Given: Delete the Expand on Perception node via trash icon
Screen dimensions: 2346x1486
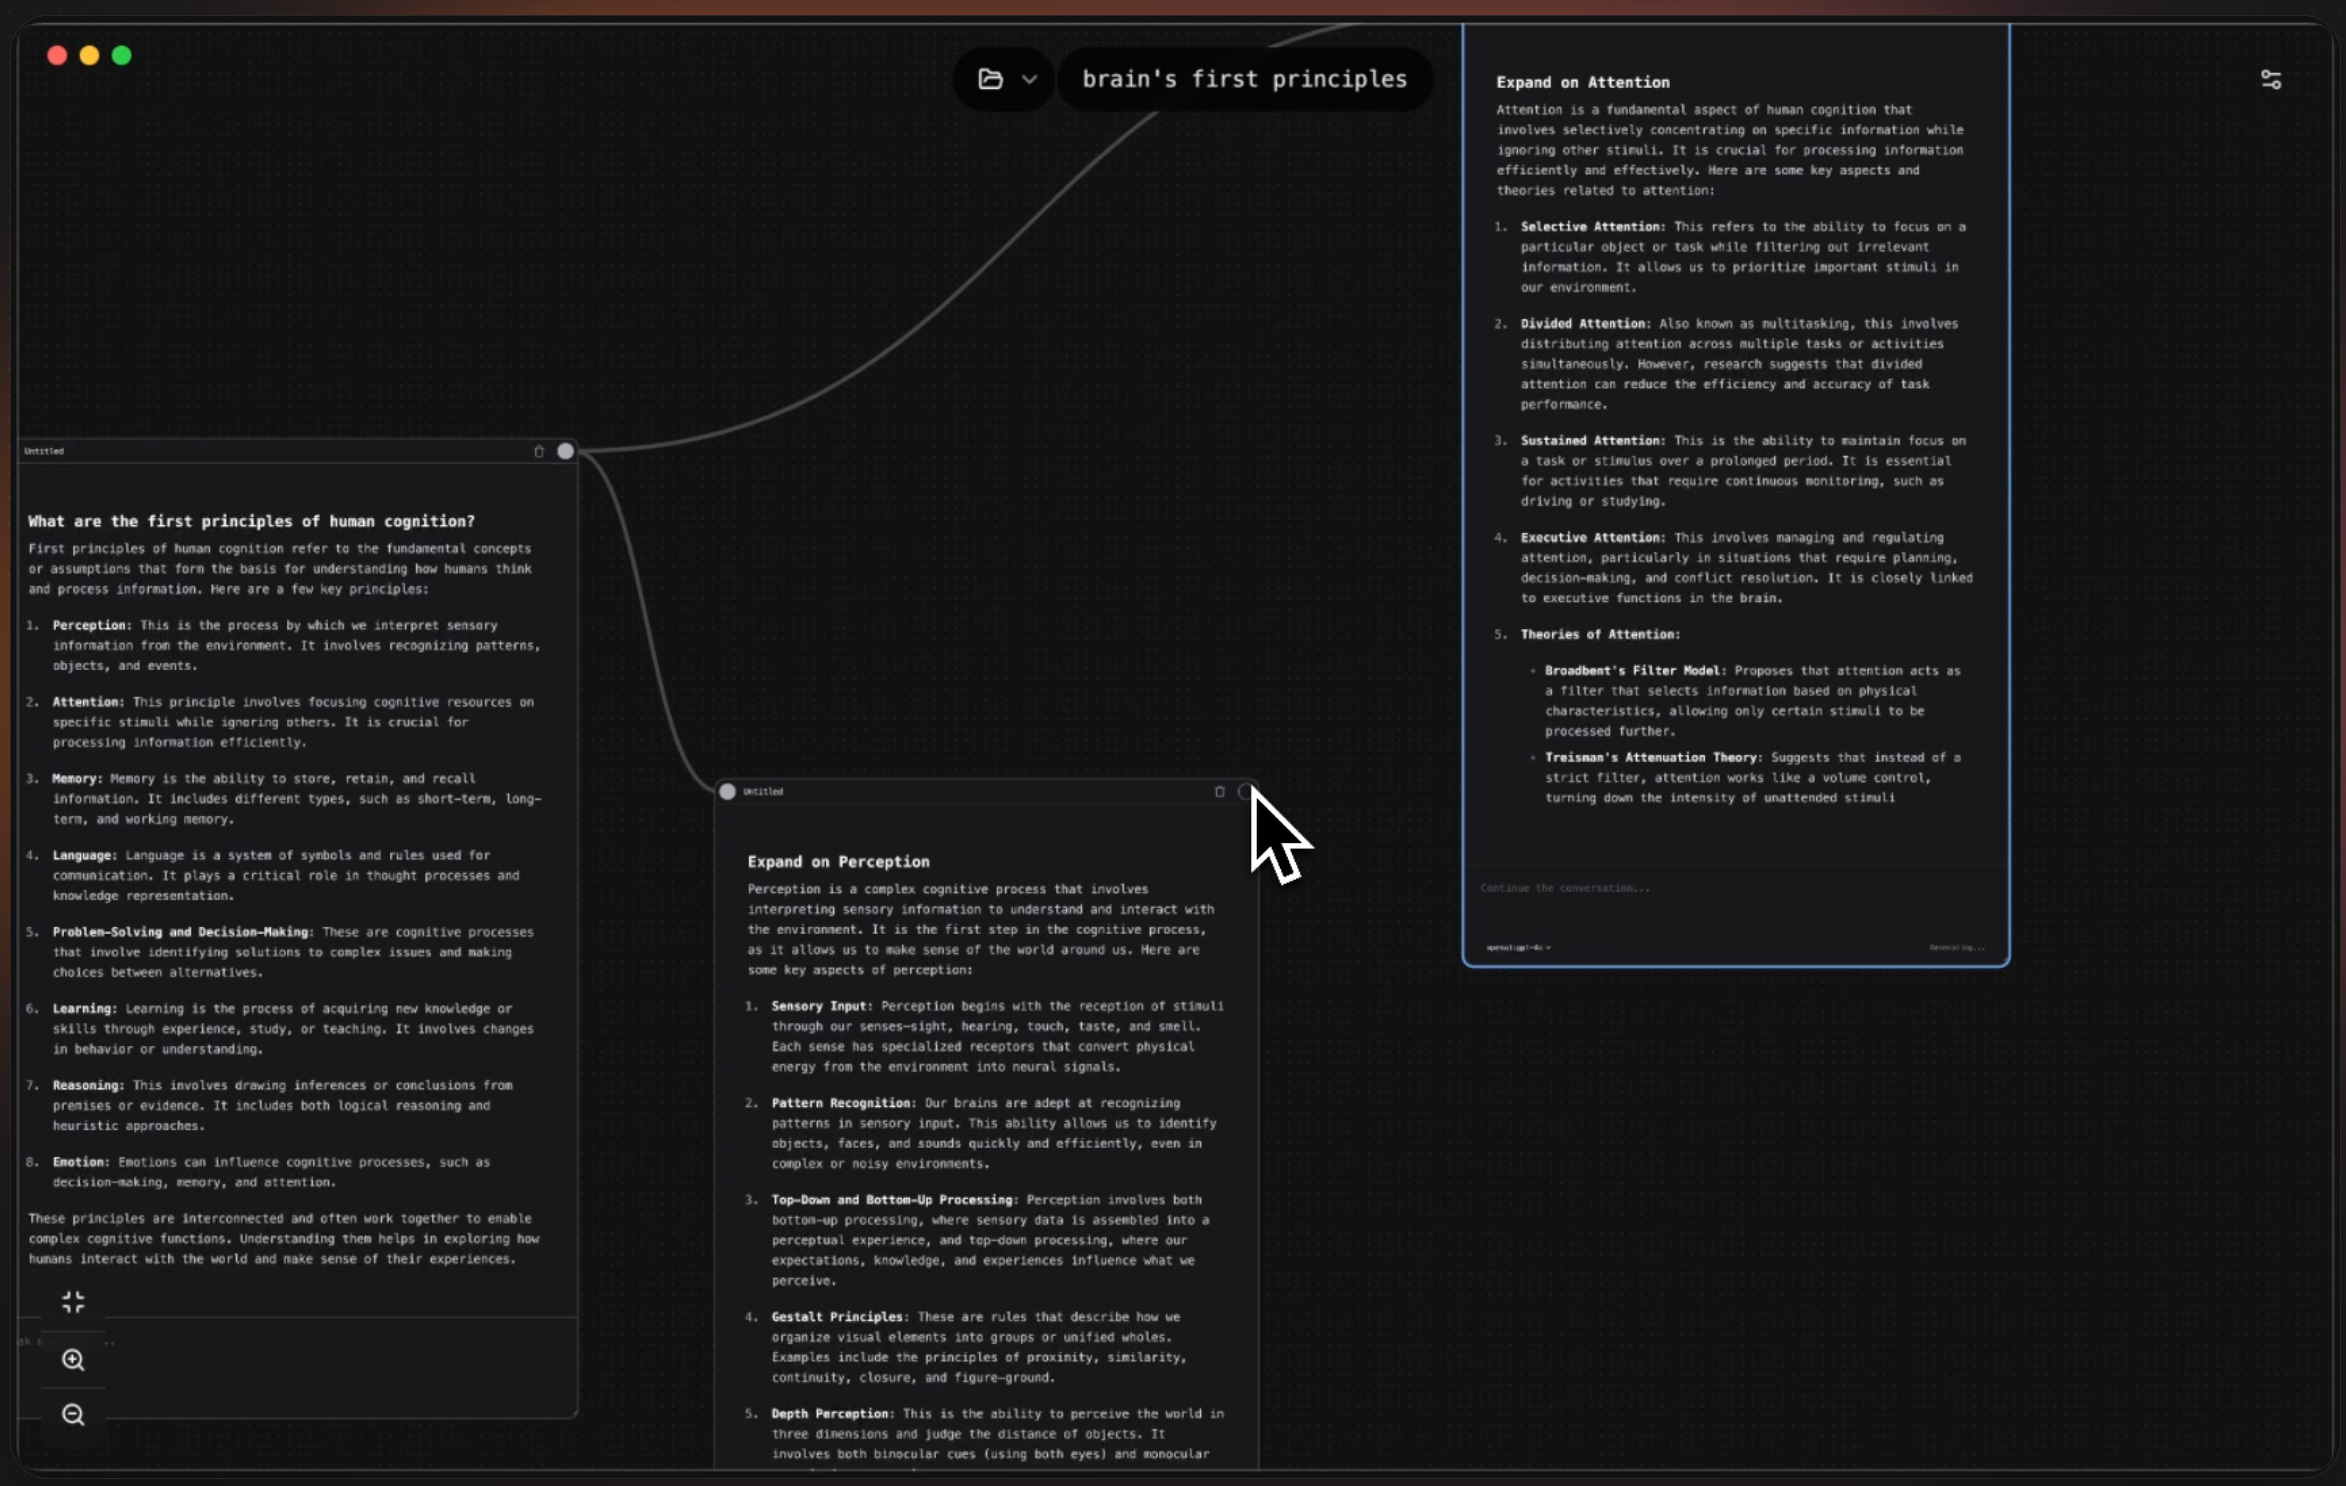Looking at the screenshot, I should 1220,791.
